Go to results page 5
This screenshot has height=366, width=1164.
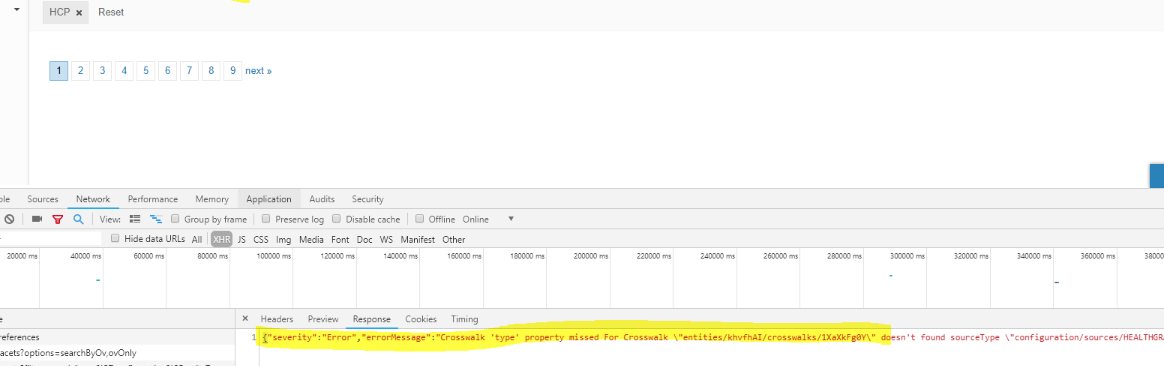[146, 71]
